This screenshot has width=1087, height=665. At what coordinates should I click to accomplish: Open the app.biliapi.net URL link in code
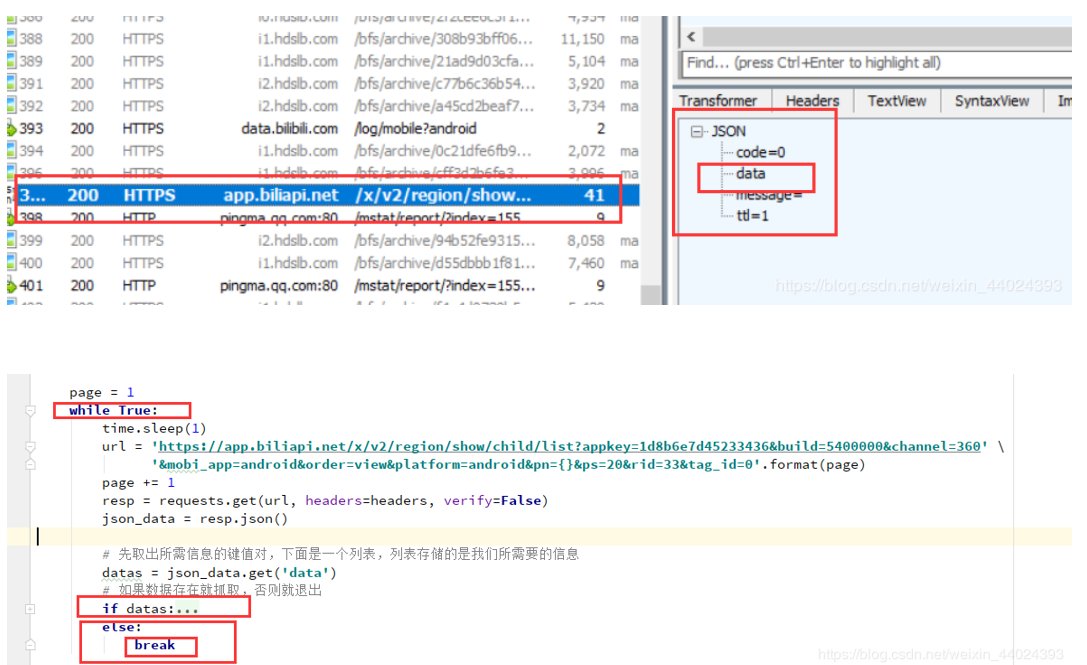(x=569, y=447)
